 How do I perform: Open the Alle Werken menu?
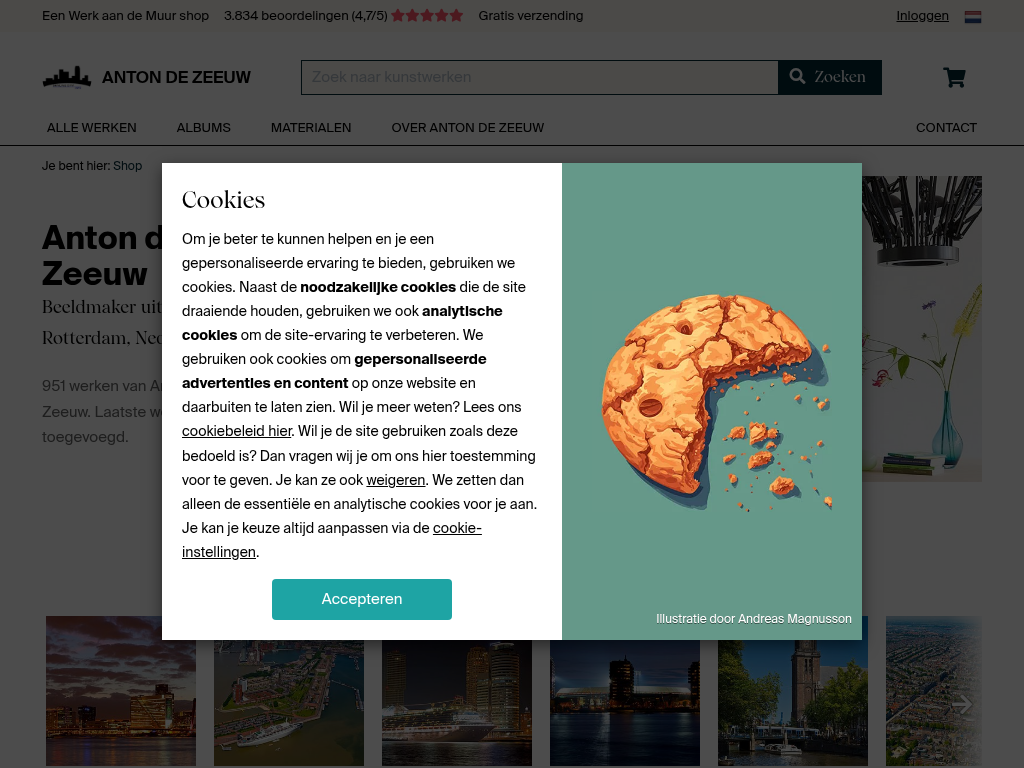(x=91, y=127)
